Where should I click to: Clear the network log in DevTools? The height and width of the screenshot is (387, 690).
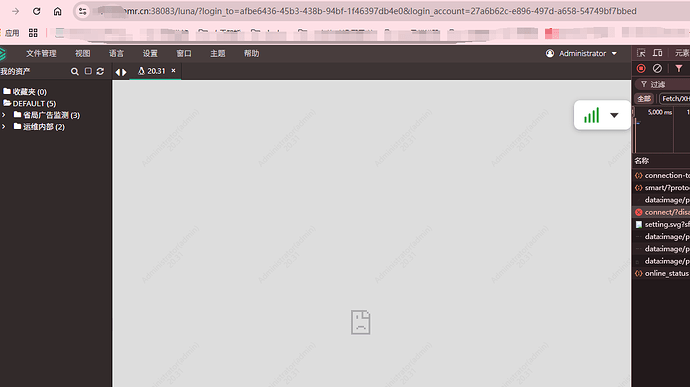657,69
